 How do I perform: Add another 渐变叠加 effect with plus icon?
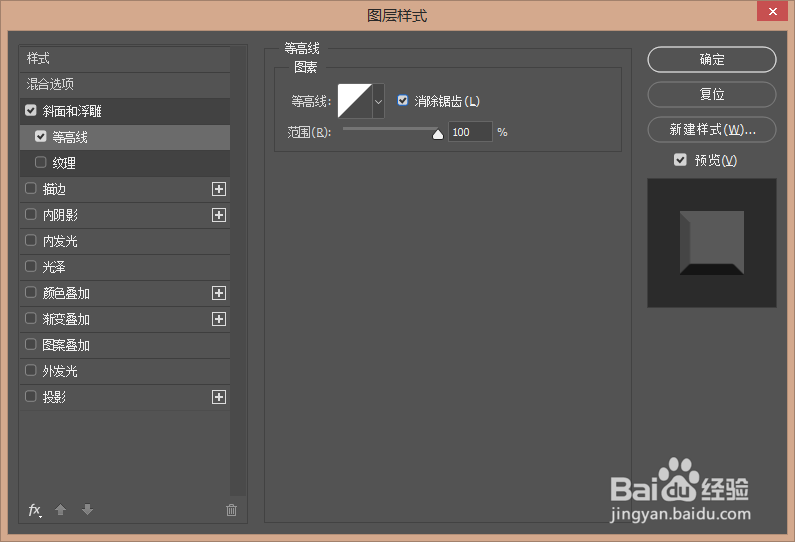click(x=219, y=319)
